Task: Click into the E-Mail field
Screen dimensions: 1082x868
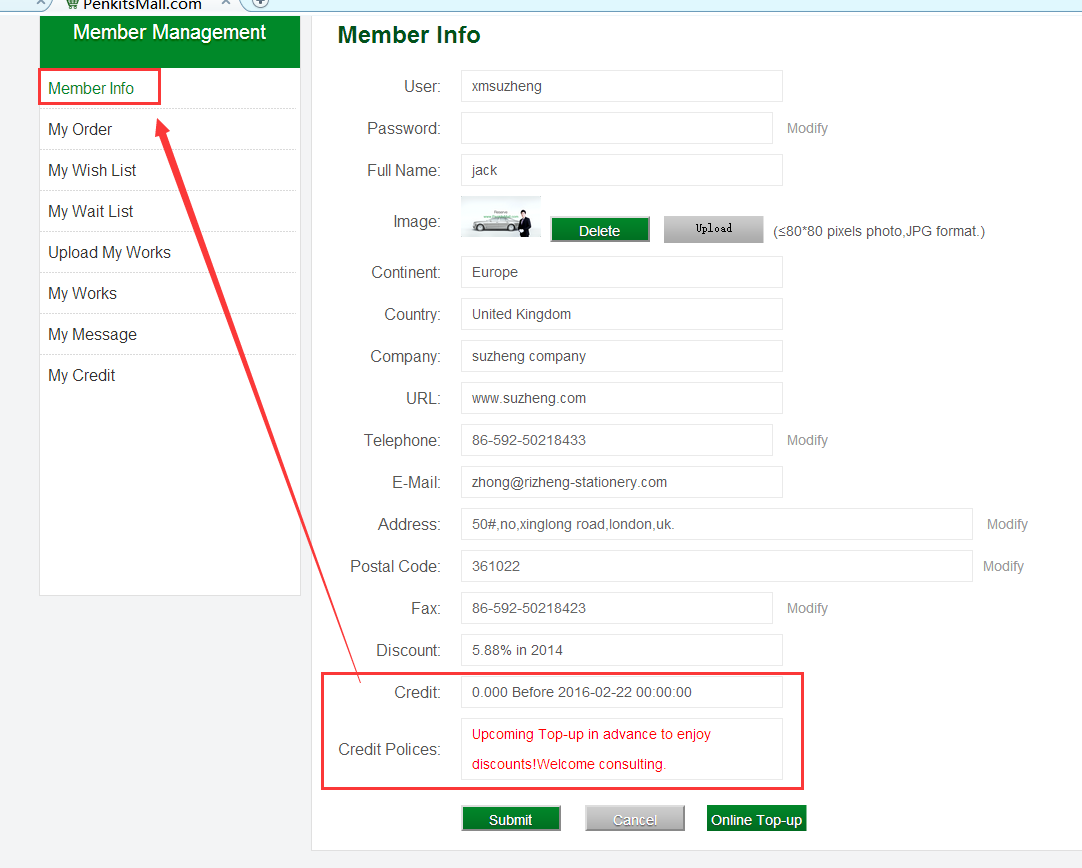Action: pyautogui.click(x=621, y=482)
